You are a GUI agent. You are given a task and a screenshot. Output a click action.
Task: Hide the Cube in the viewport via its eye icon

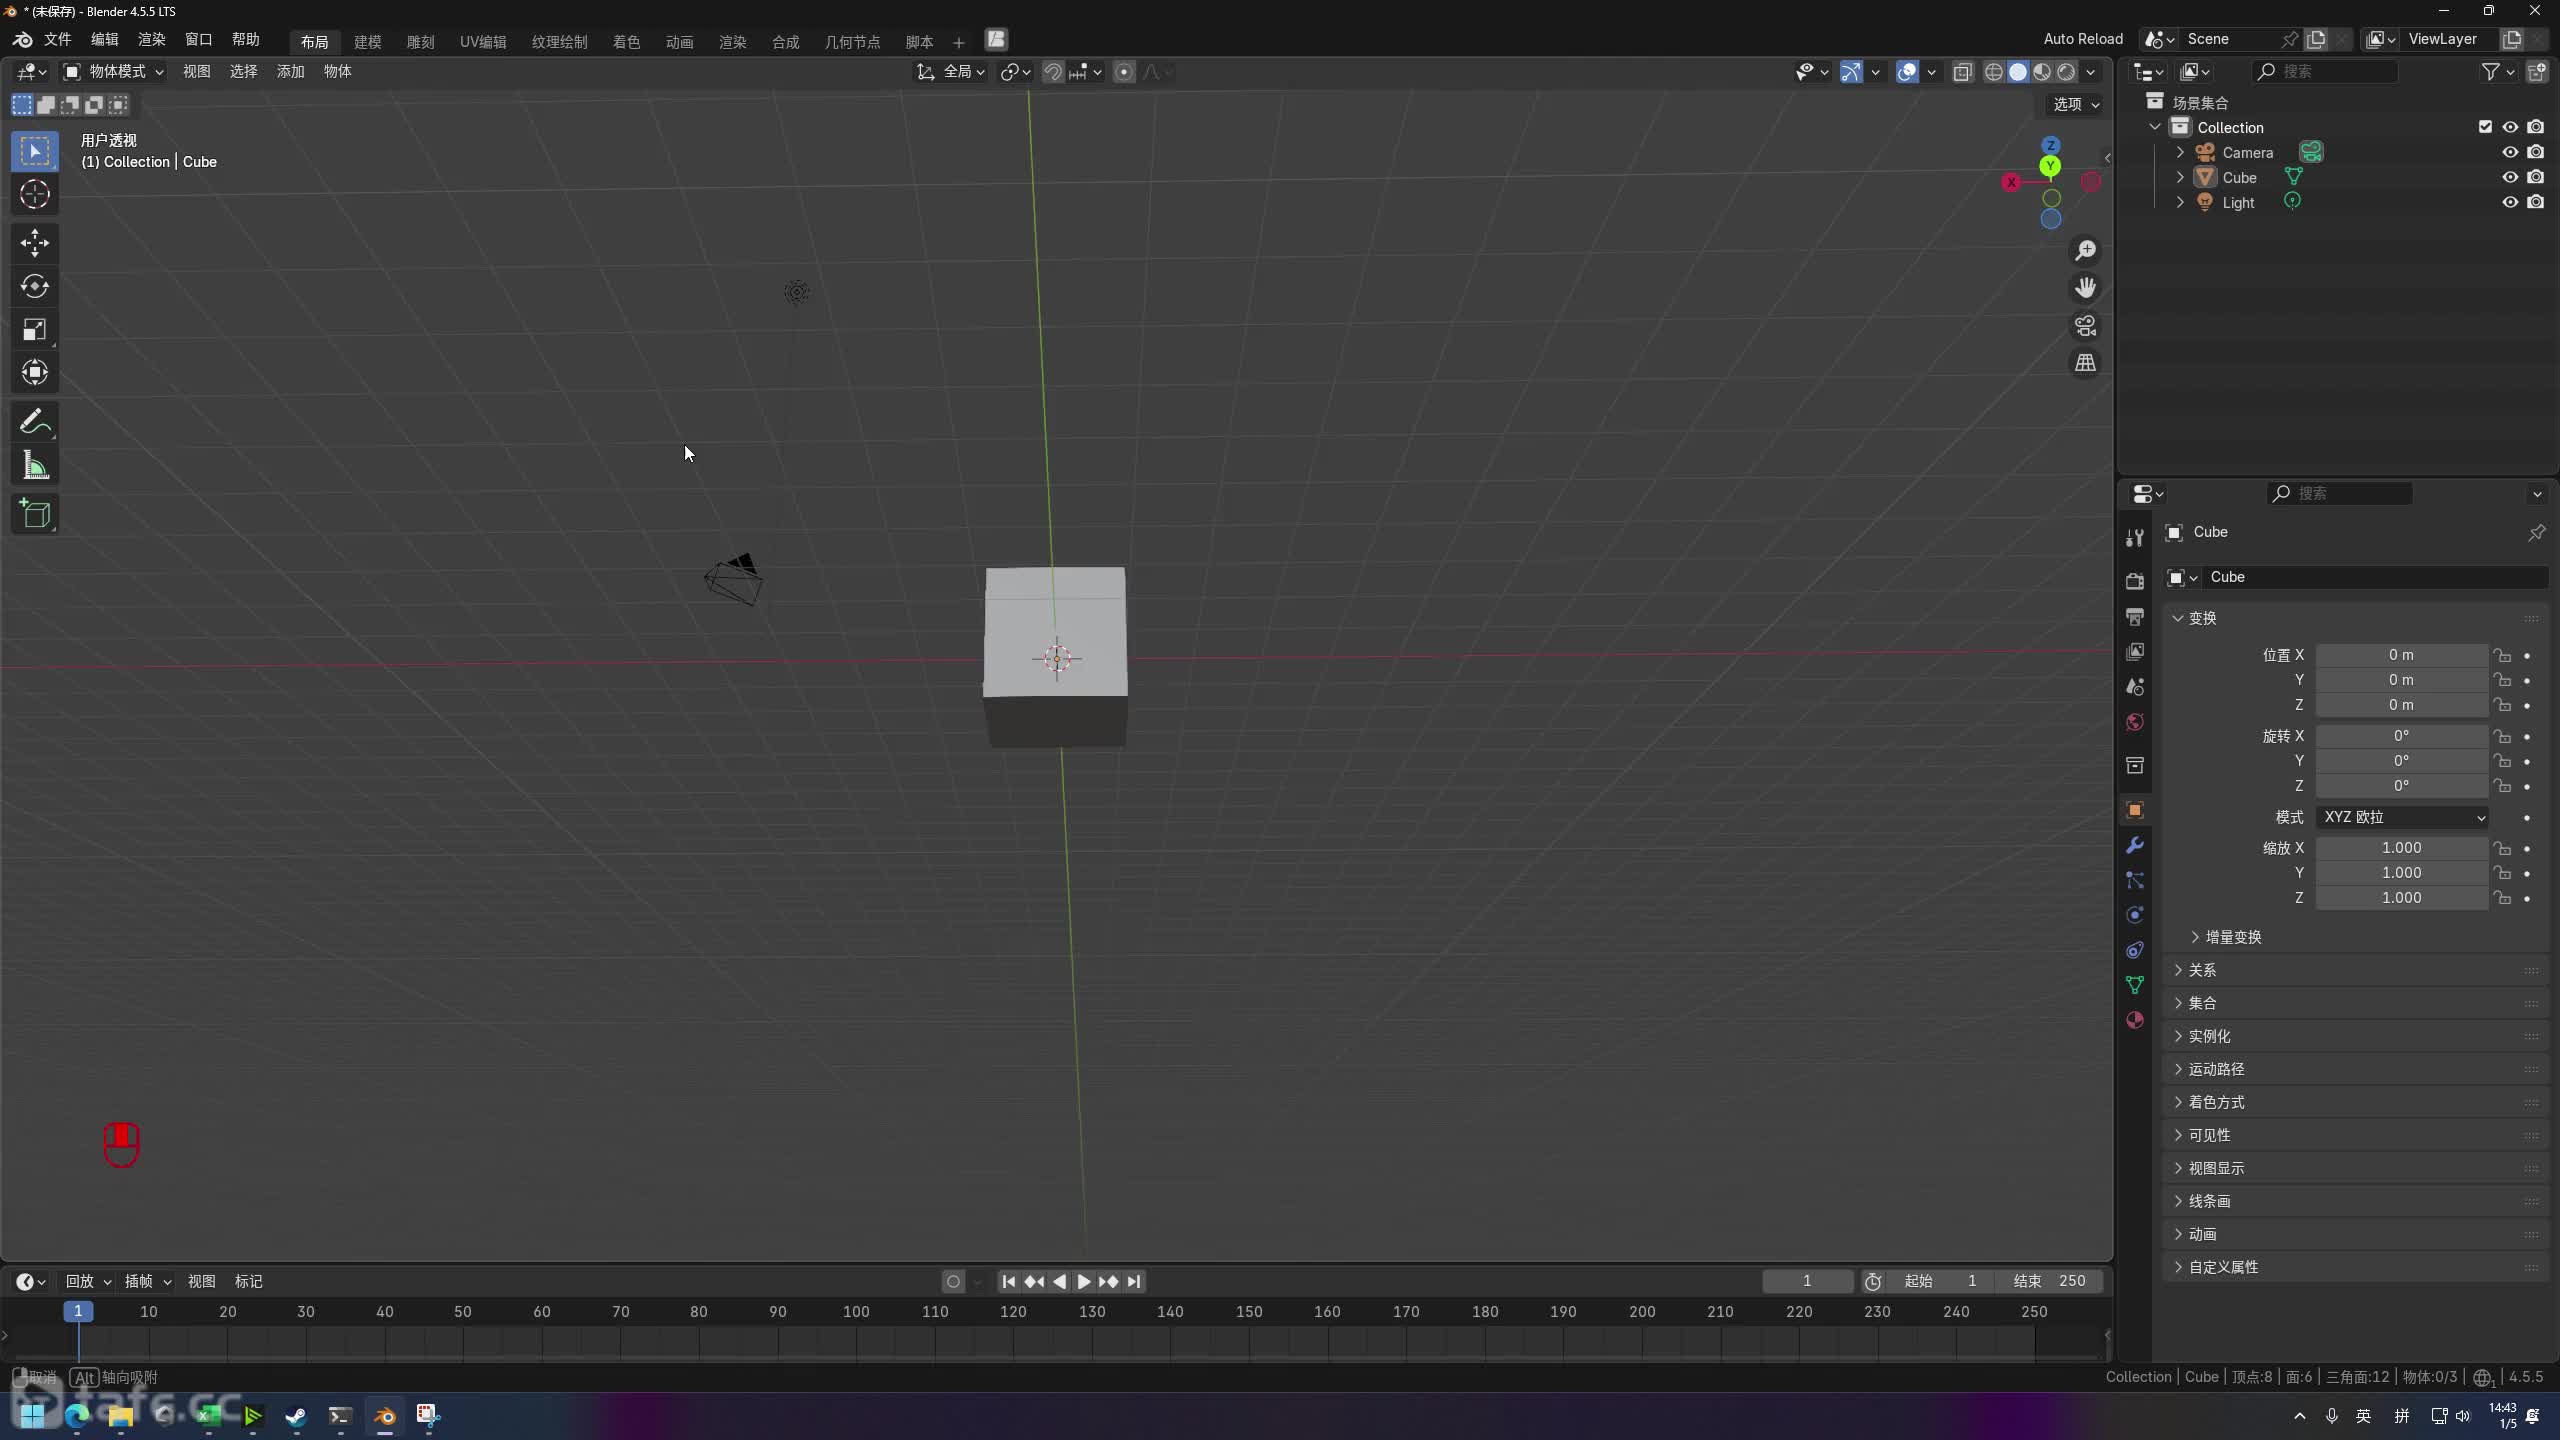2510,177
